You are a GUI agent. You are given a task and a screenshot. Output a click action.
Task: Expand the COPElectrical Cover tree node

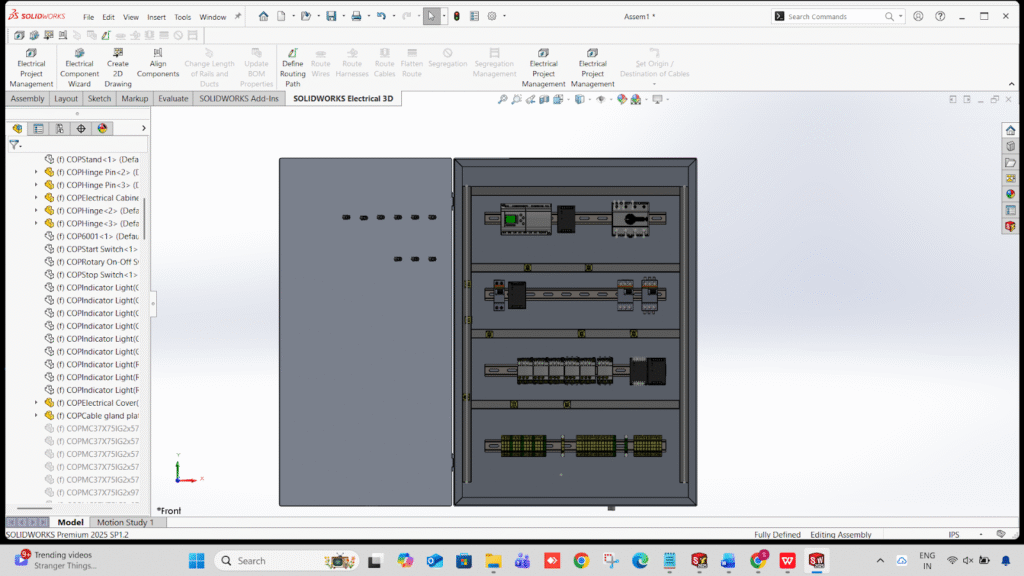tap(37, 402)
